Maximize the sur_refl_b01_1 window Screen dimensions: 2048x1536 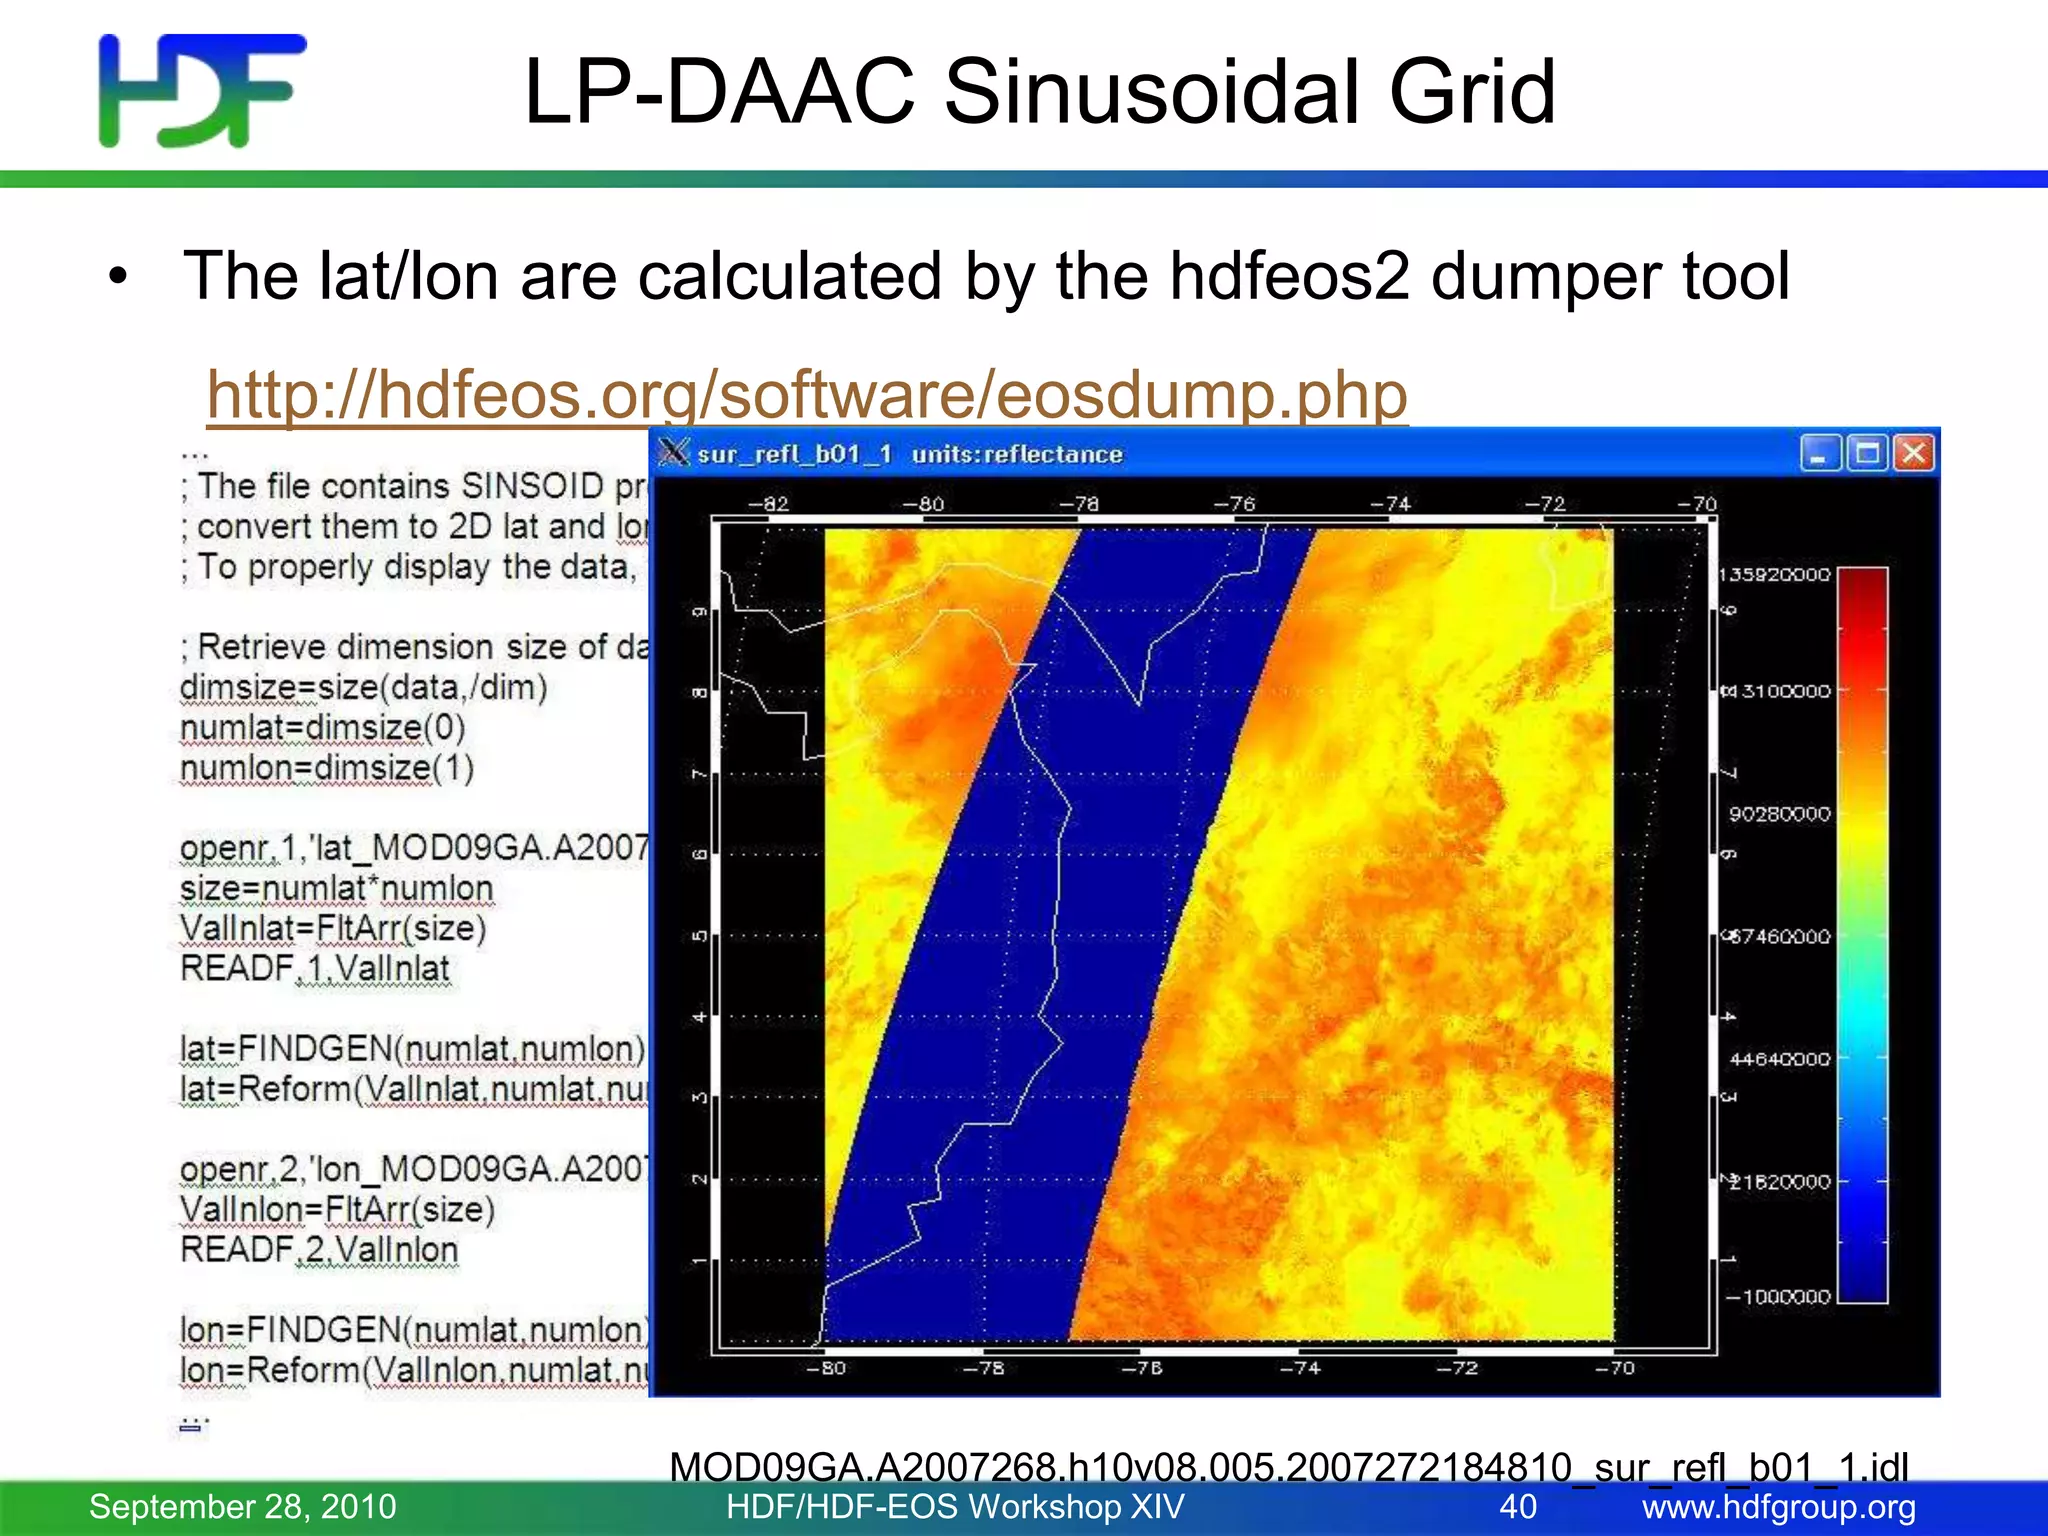coord(1866,453)
